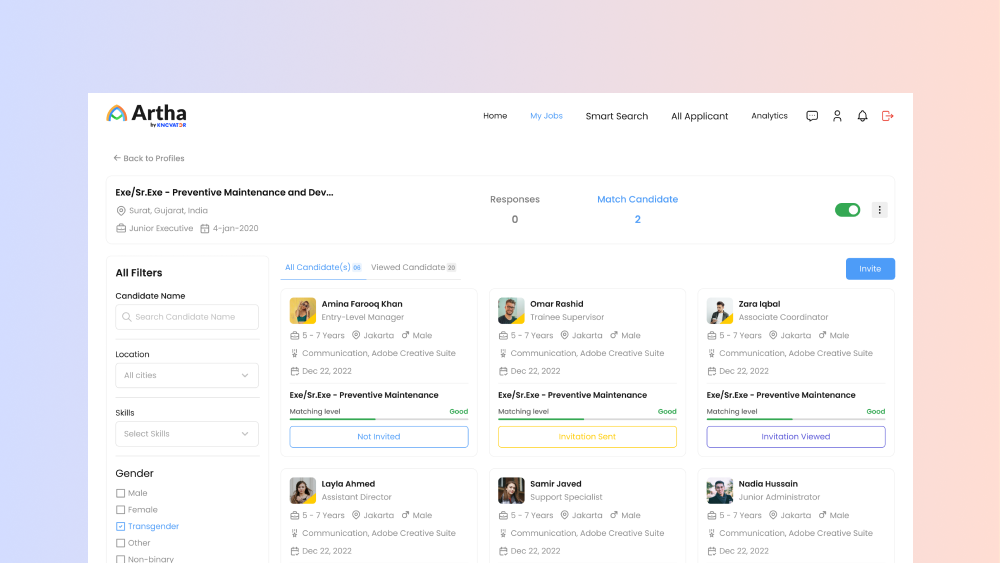
Task: Open Nadia Hussain's profile photo
Action: pyautogui.click(x=719, y=490)
